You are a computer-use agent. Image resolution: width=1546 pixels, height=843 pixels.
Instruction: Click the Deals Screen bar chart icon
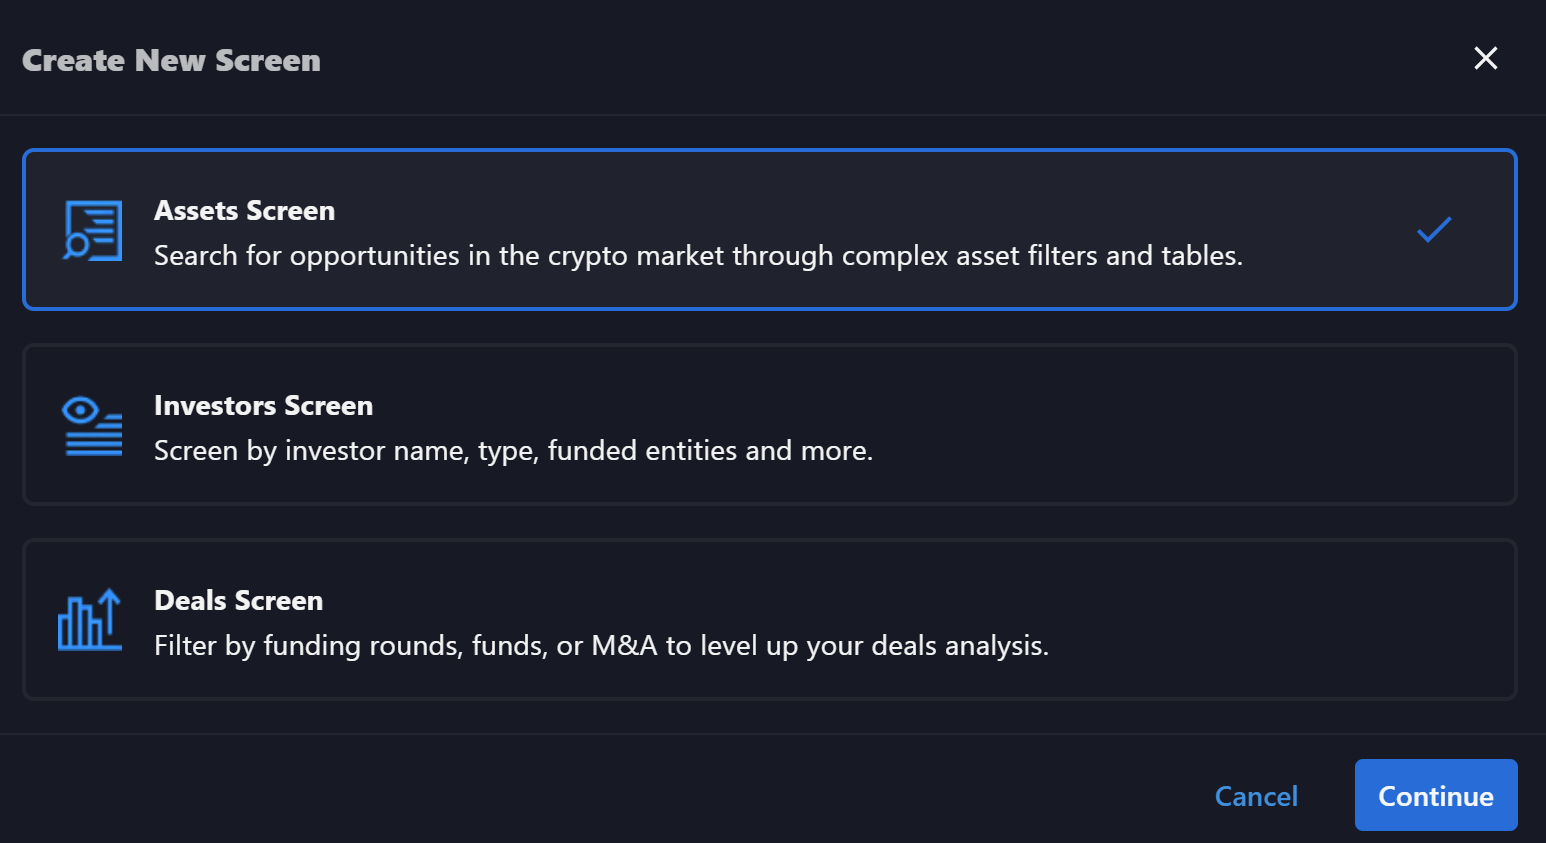point(90,620)
